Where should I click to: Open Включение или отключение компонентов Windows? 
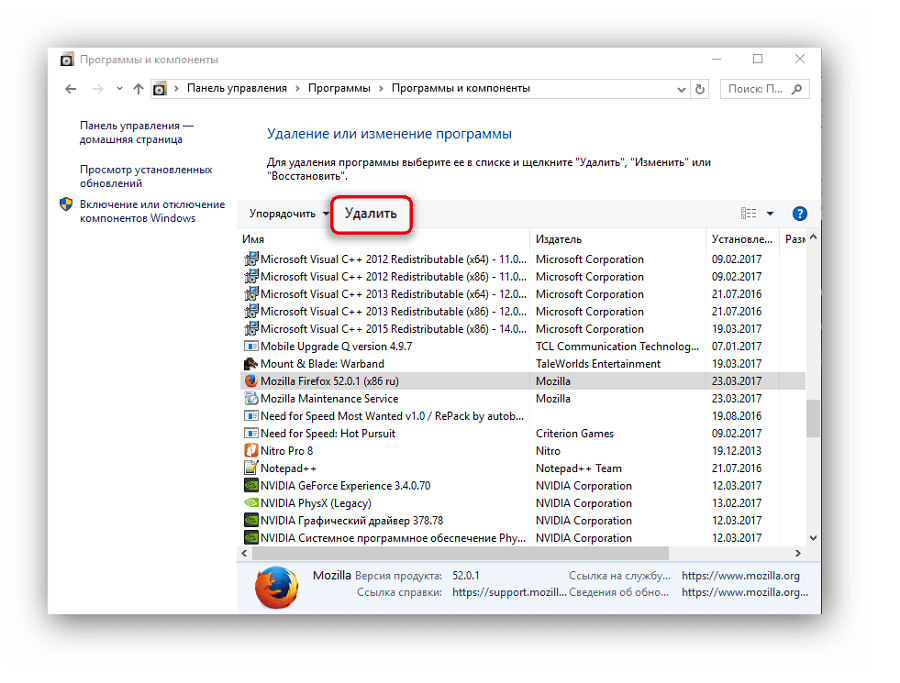tap(152, 211)
